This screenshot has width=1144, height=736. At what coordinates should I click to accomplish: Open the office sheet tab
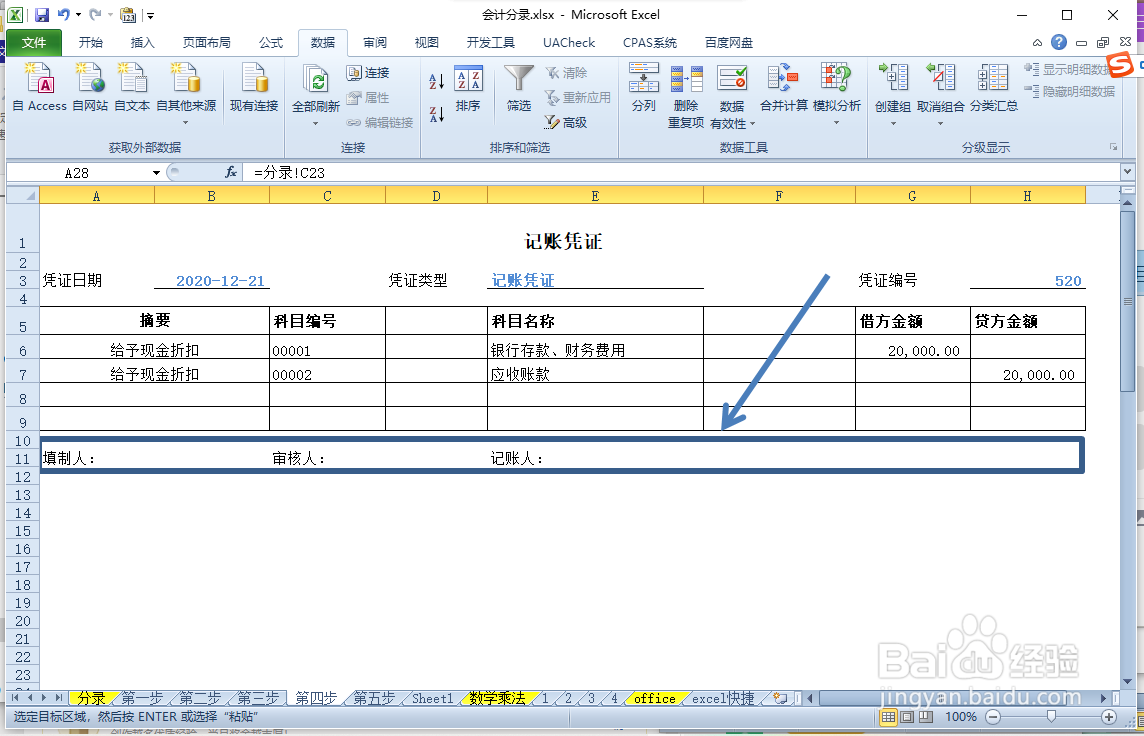pos(654,698)
